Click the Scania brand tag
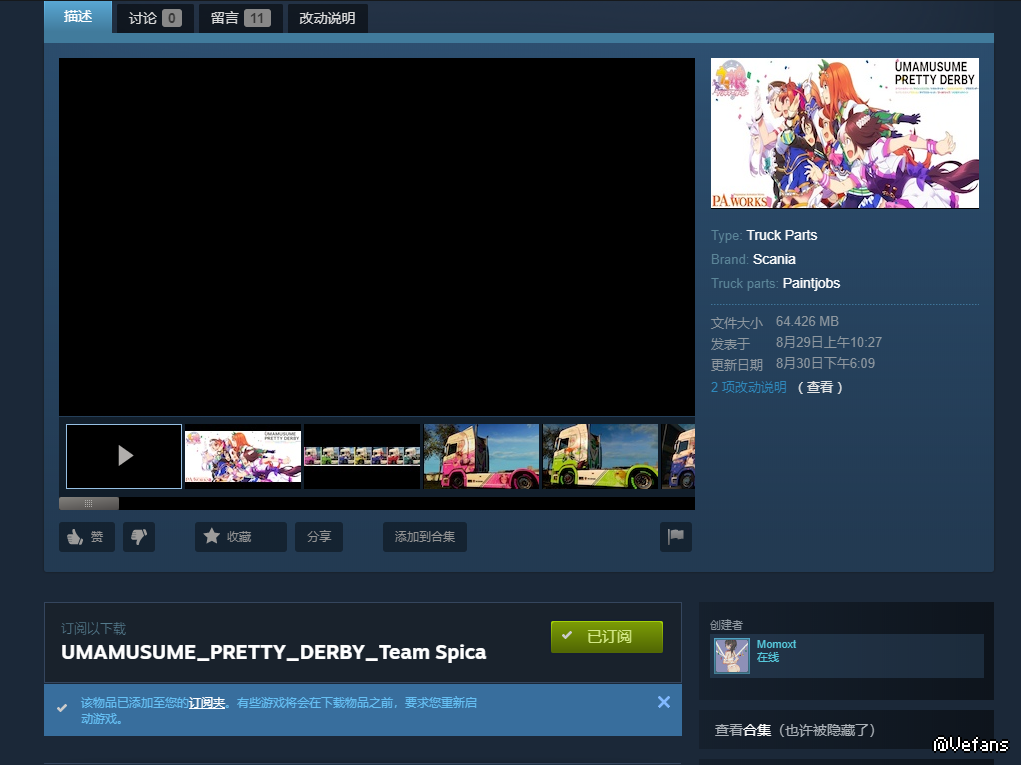 (774, 260)
